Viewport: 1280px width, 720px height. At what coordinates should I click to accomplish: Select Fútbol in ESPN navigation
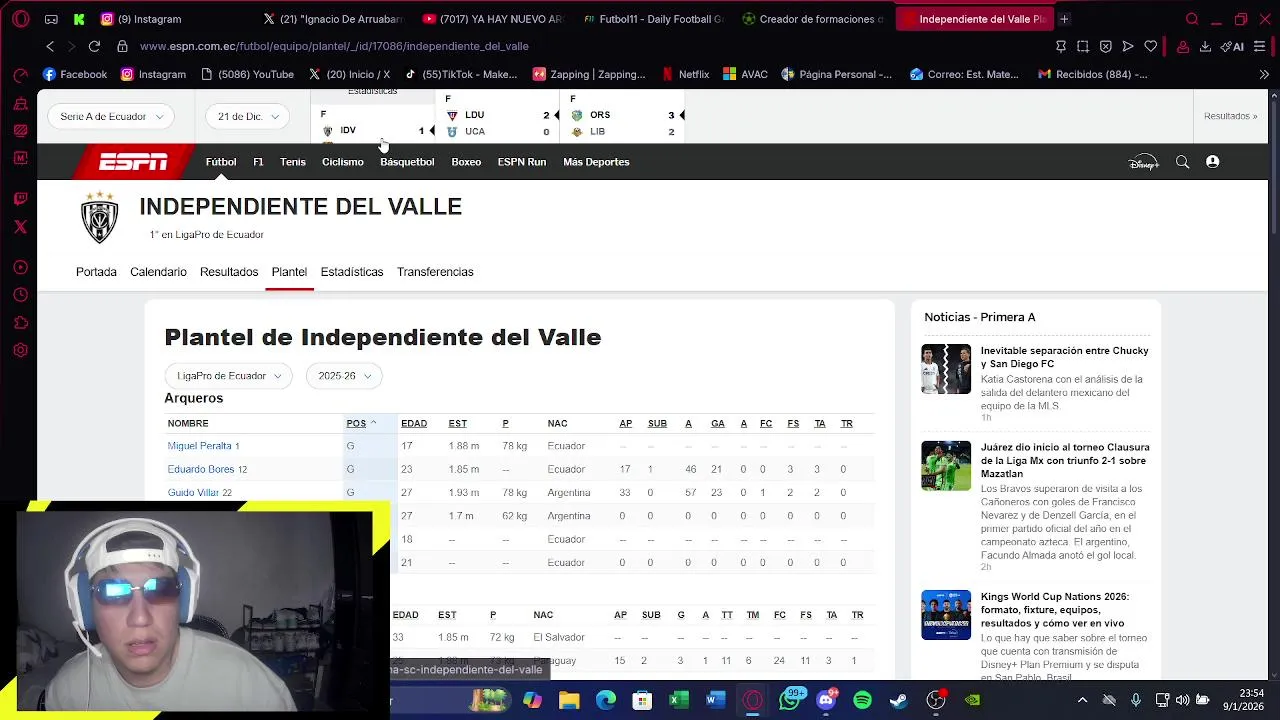pyautogui.click(x=221, y=162)
